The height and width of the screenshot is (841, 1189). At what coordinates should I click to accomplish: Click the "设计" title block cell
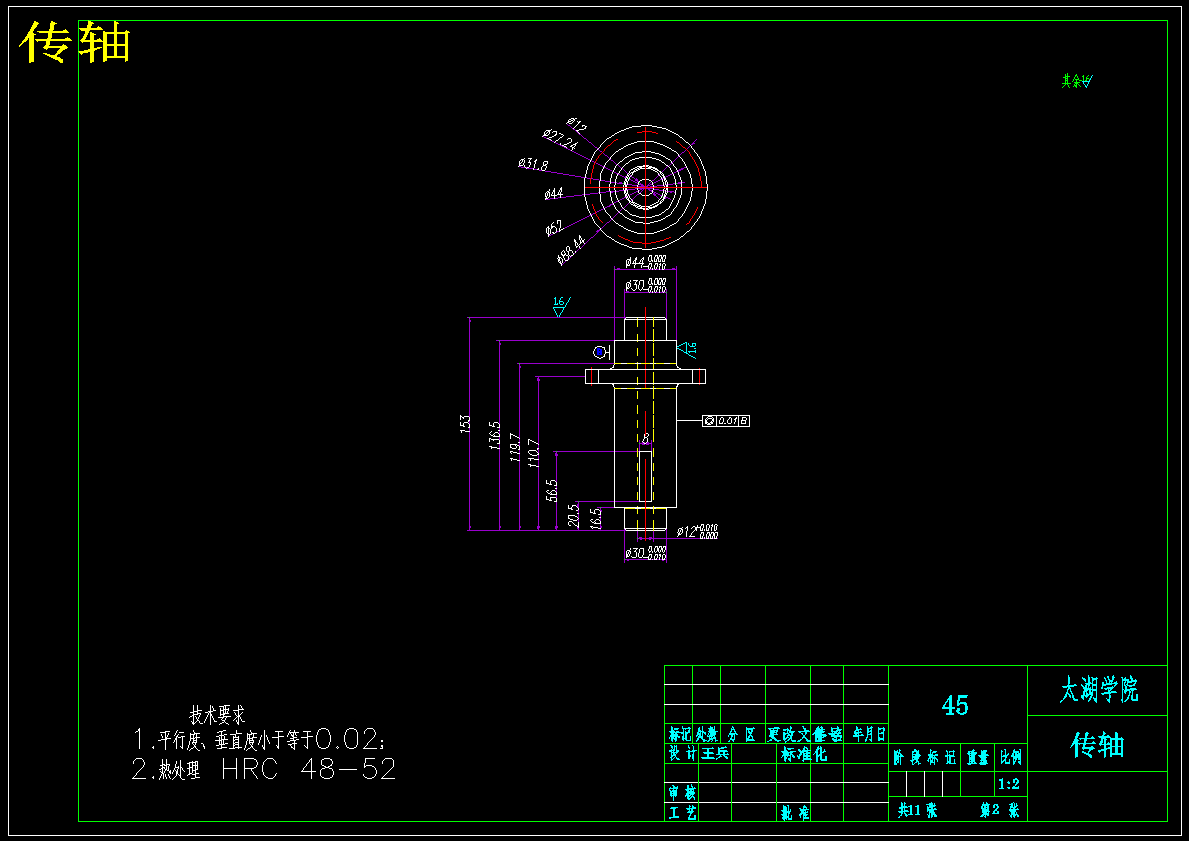(x=682, y=753)
